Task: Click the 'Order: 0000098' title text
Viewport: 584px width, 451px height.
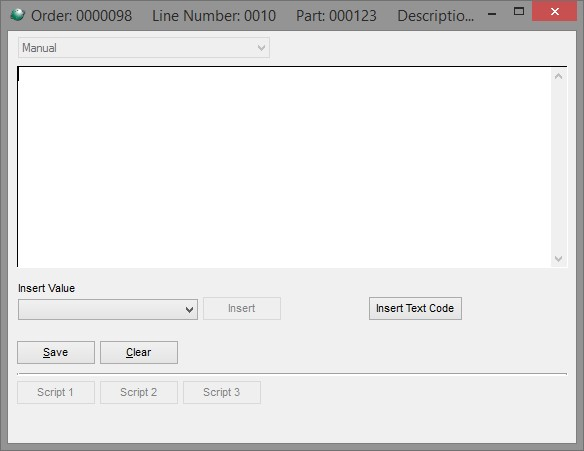Action: (x=82, y=16)
